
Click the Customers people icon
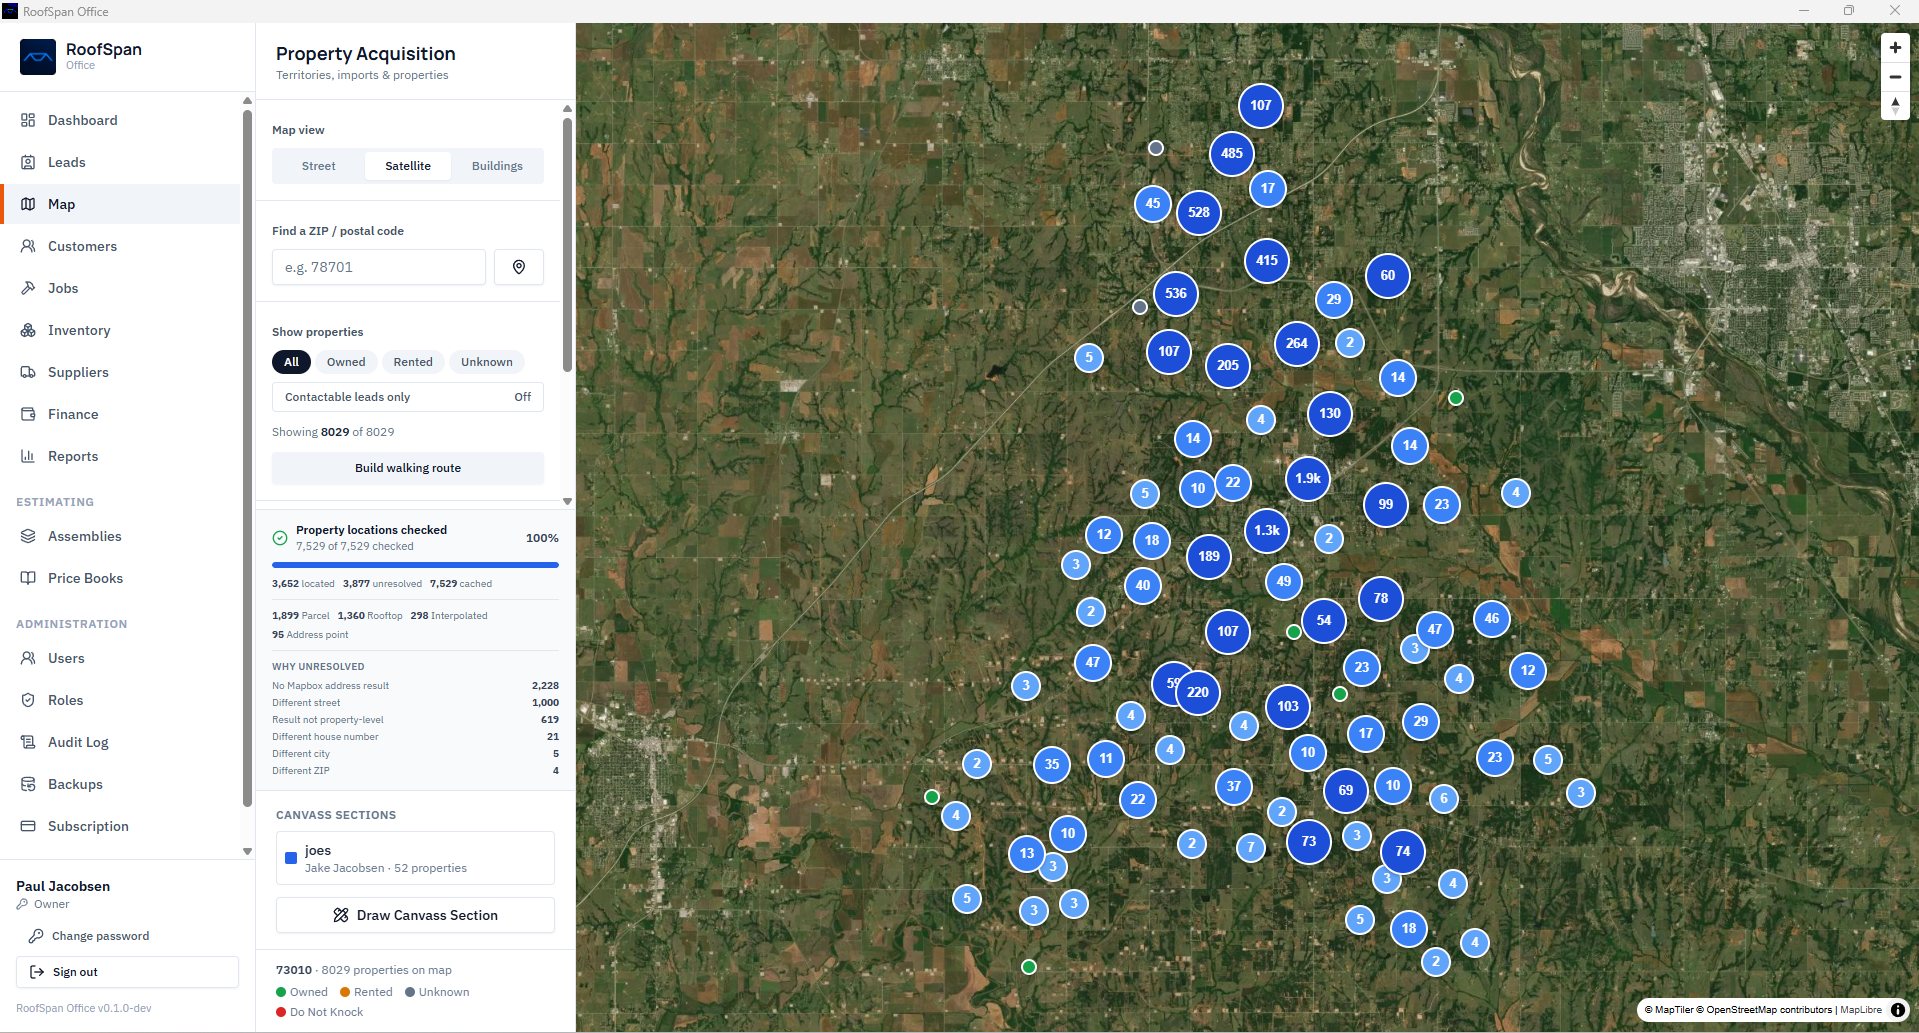point(28,246)
